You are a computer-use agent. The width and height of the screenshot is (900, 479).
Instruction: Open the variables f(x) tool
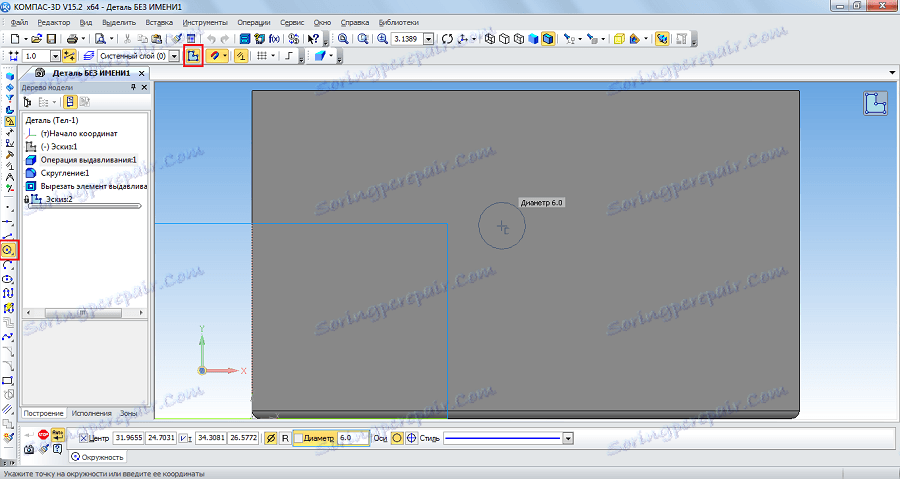274,38
